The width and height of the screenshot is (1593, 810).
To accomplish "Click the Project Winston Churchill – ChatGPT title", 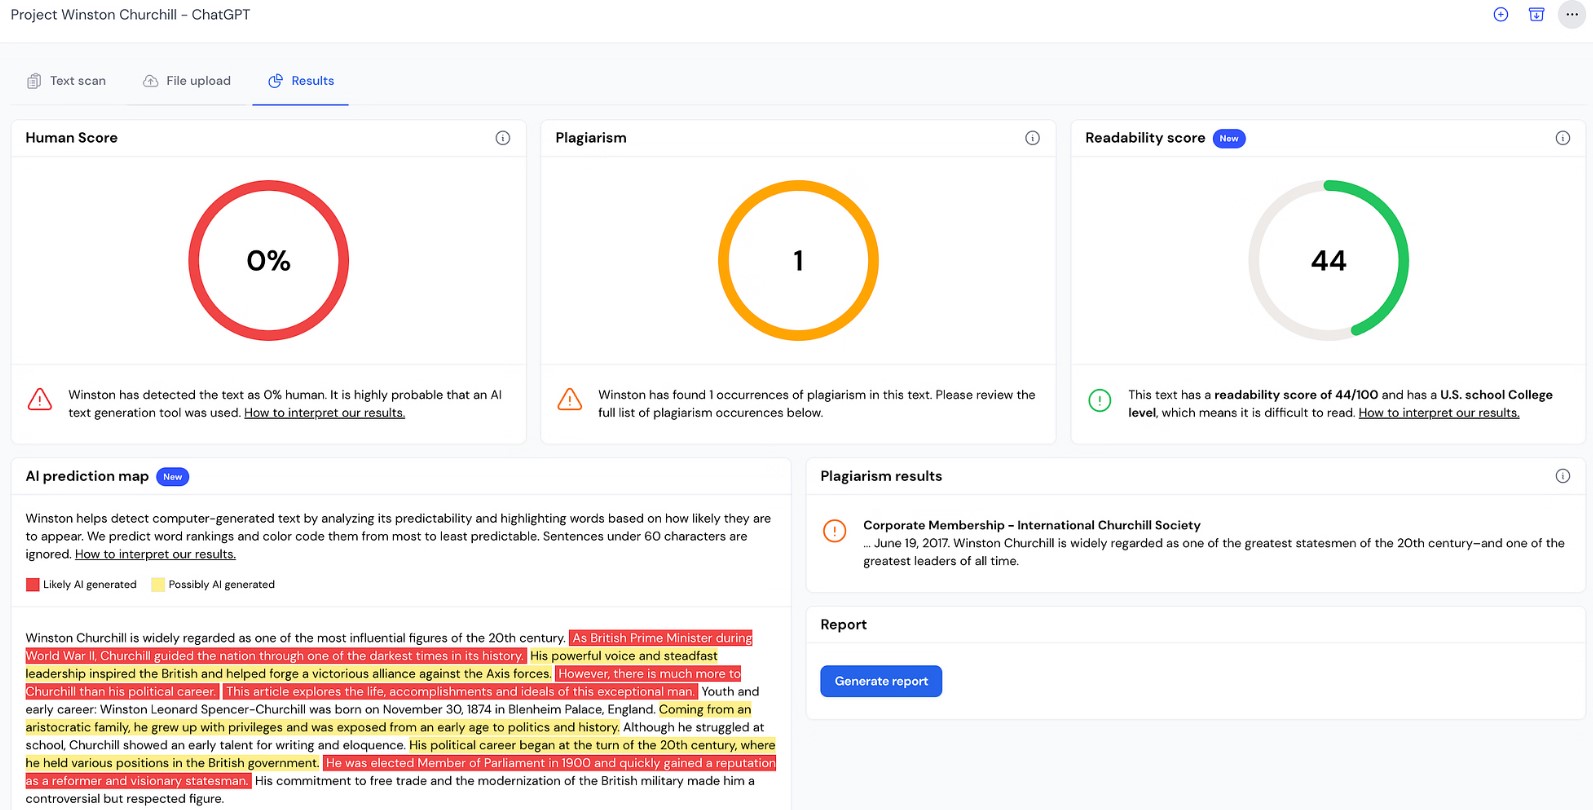I will pos(130,14).
